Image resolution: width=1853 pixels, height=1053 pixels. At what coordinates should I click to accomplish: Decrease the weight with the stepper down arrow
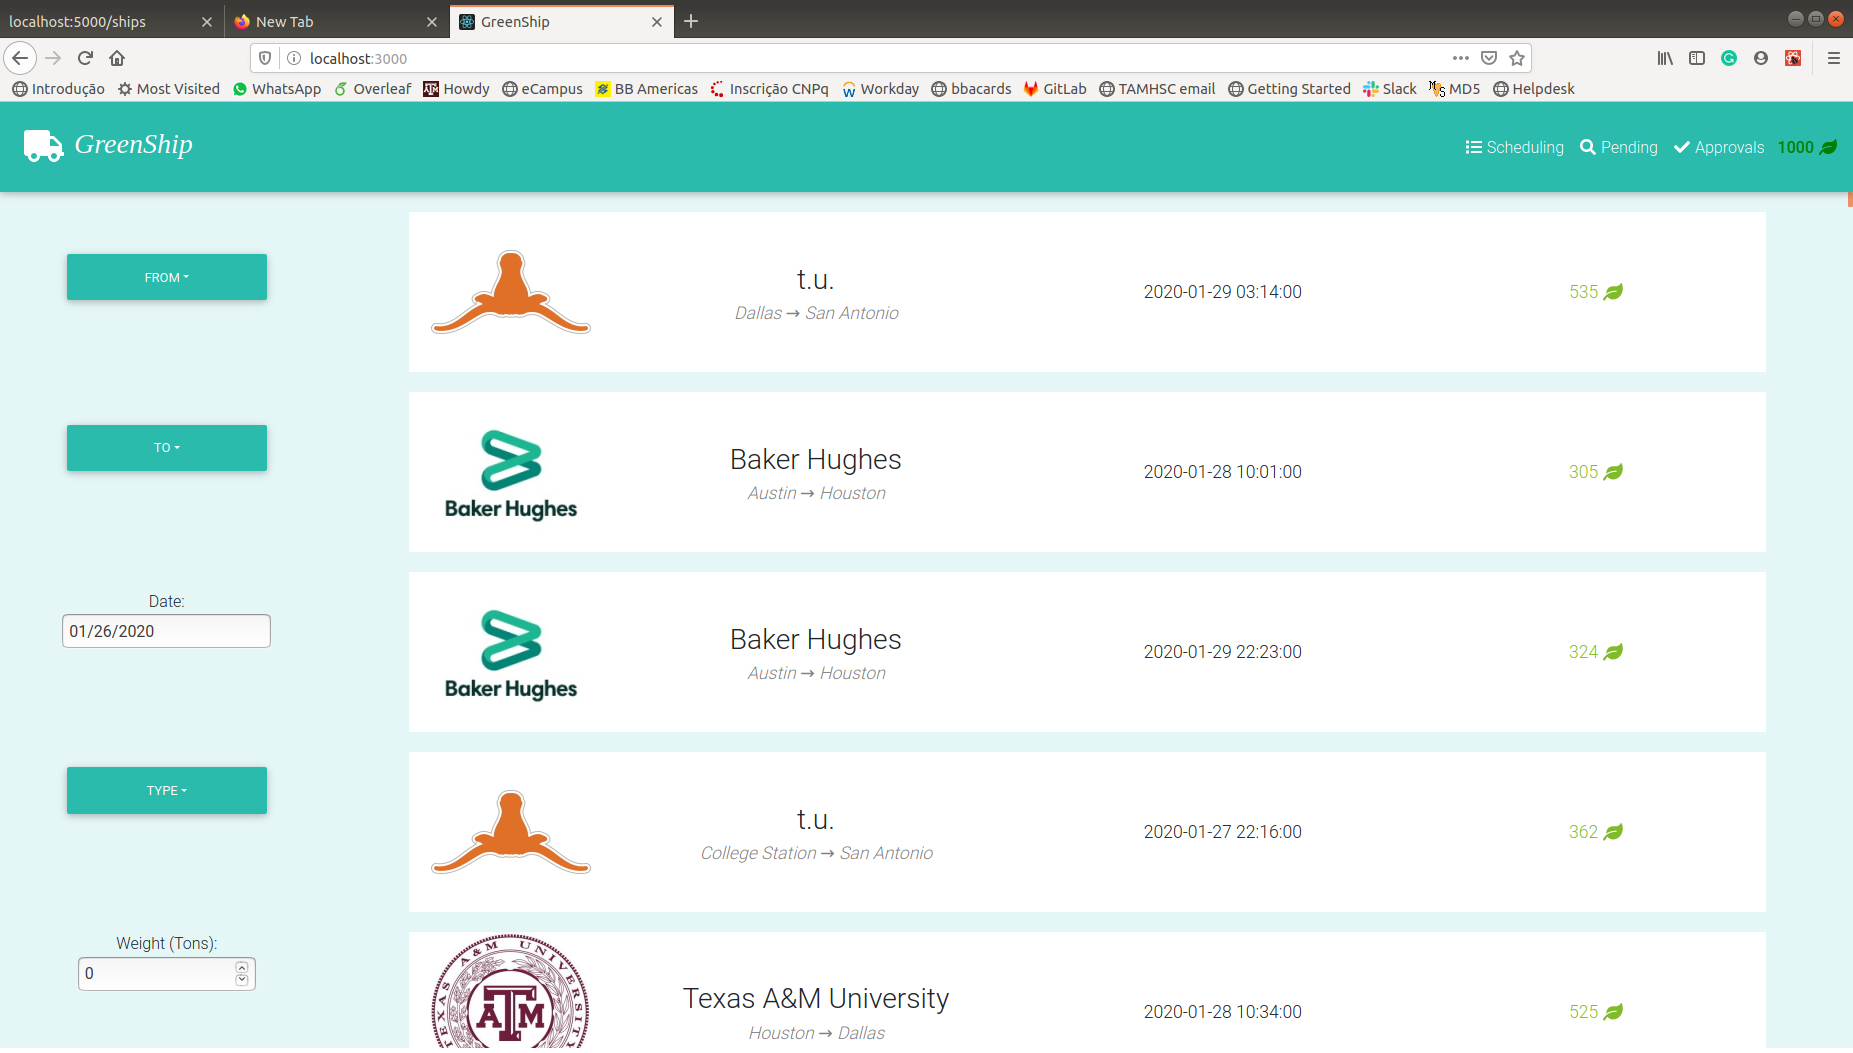tap(242, 980)
